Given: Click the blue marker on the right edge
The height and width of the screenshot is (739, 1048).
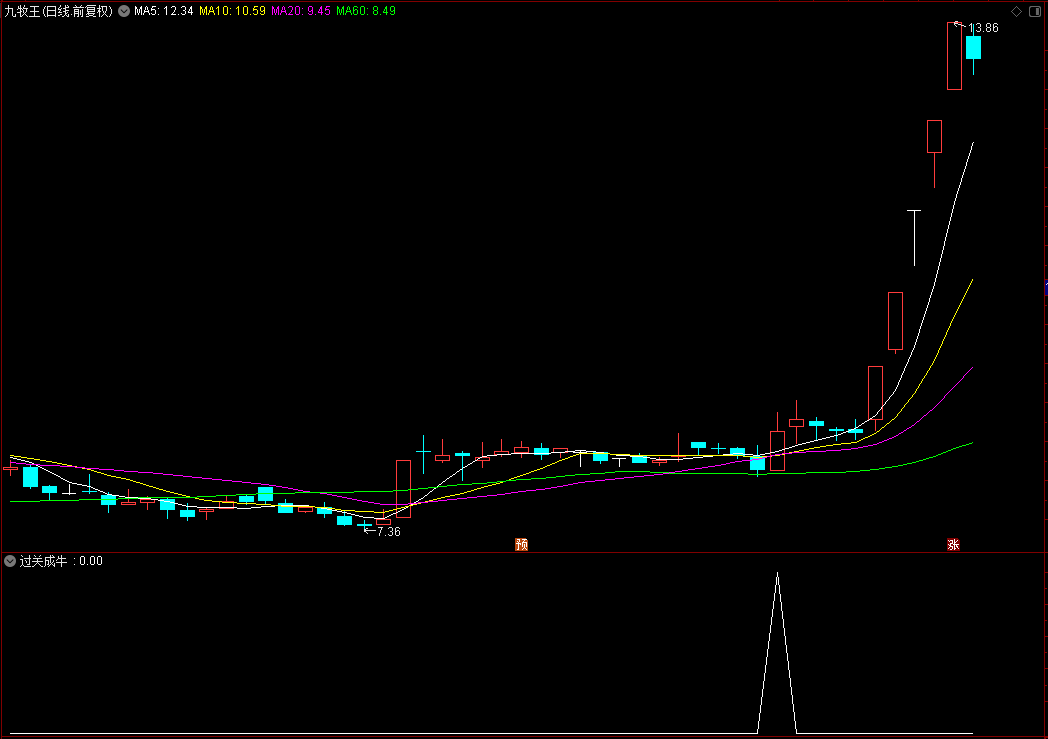Looking at the screenshot, I should pos(1046,287).
